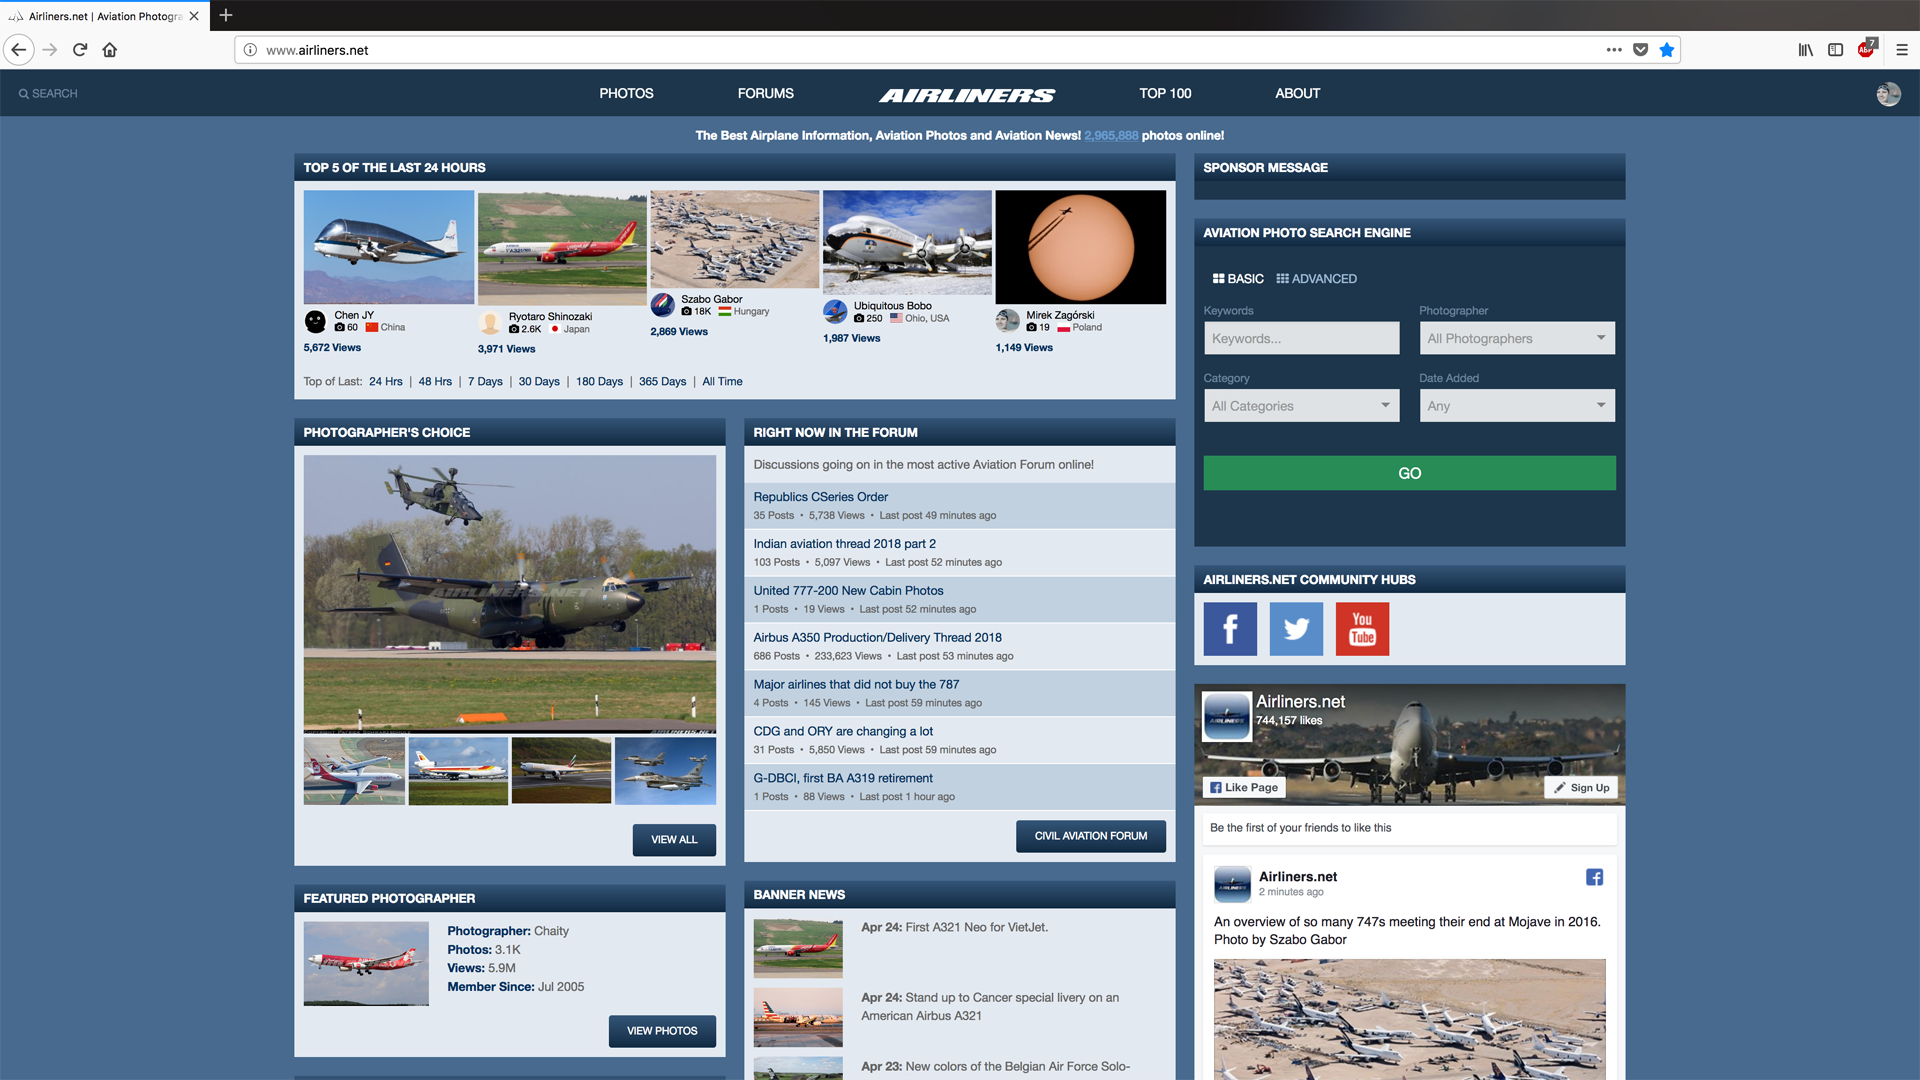The width and height of the screenshot is (1920, 1080).
Task: Open the 2,965,888 photos online link
Action: click(1110, 136)
